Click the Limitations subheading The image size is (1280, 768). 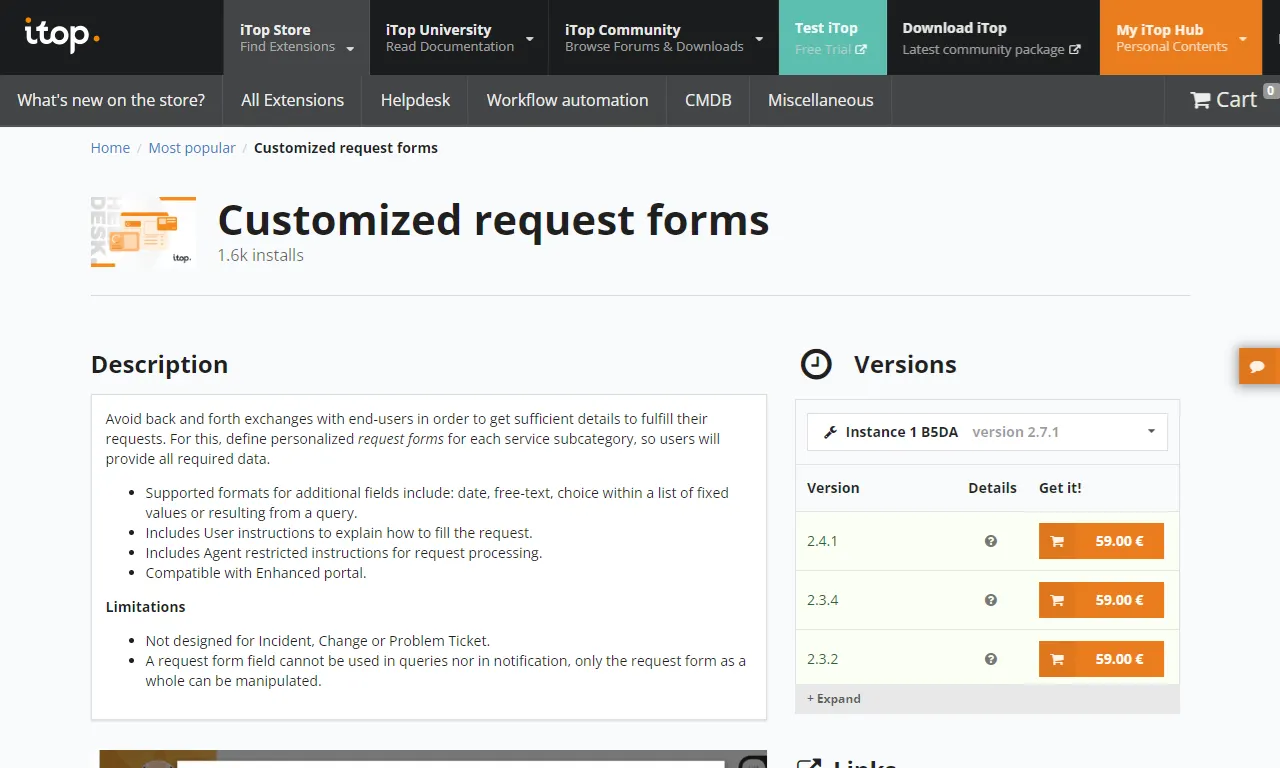pos(145,607)
